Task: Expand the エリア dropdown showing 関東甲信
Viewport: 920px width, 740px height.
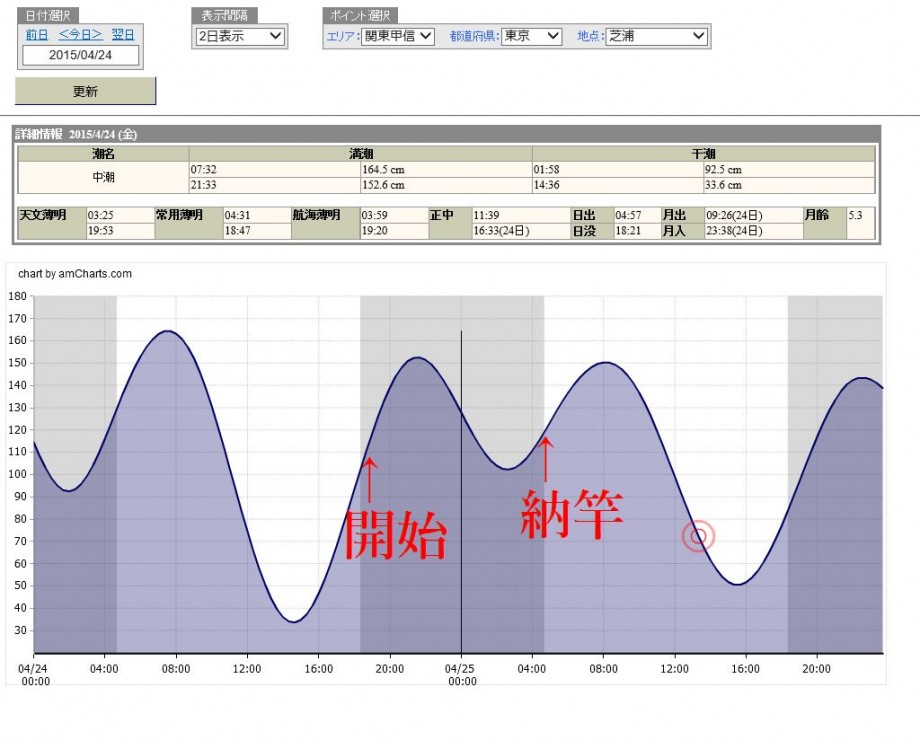Action: pyautogui.click(x=397, y=36)
